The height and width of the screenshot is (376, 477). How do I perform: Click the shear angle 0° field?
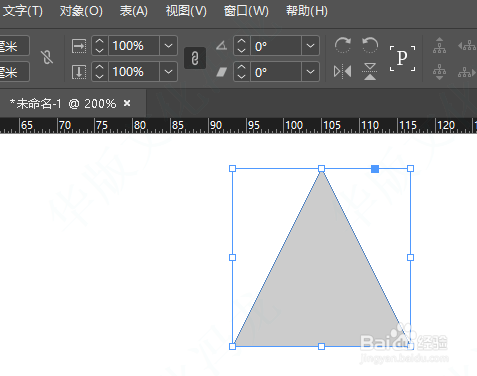click(276, 72)
